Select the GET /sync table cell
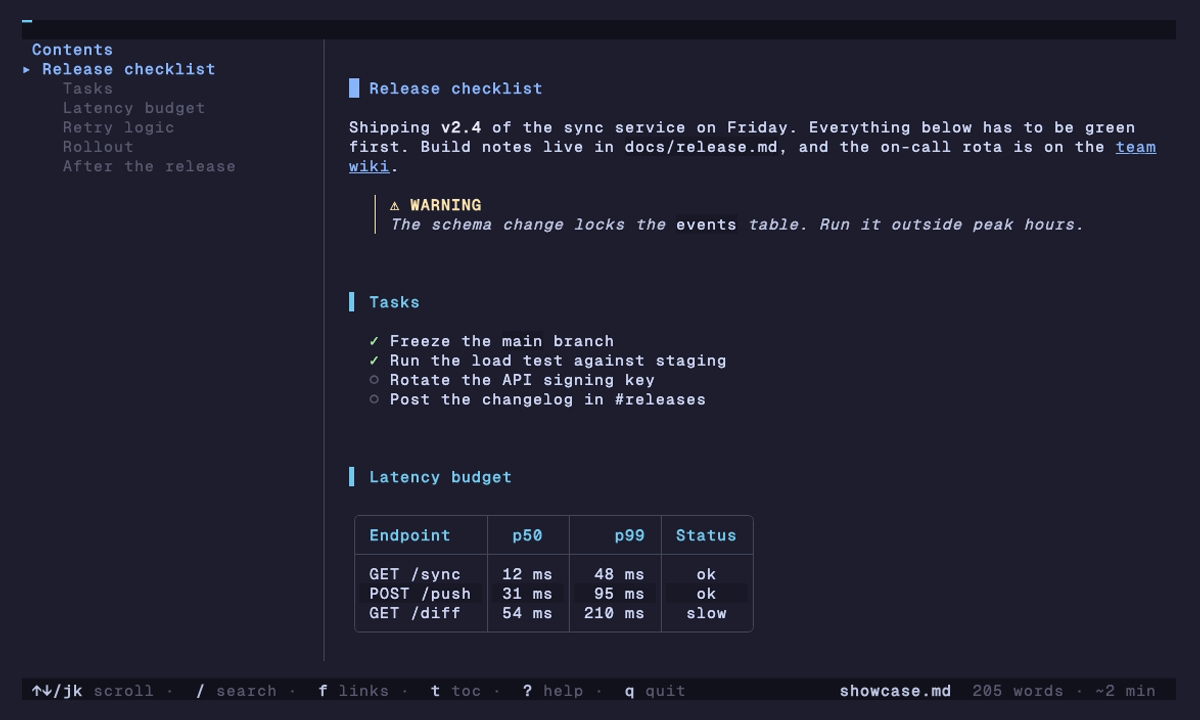The width and height of the screenshot is (1200, 720). (x=415, y=574)
